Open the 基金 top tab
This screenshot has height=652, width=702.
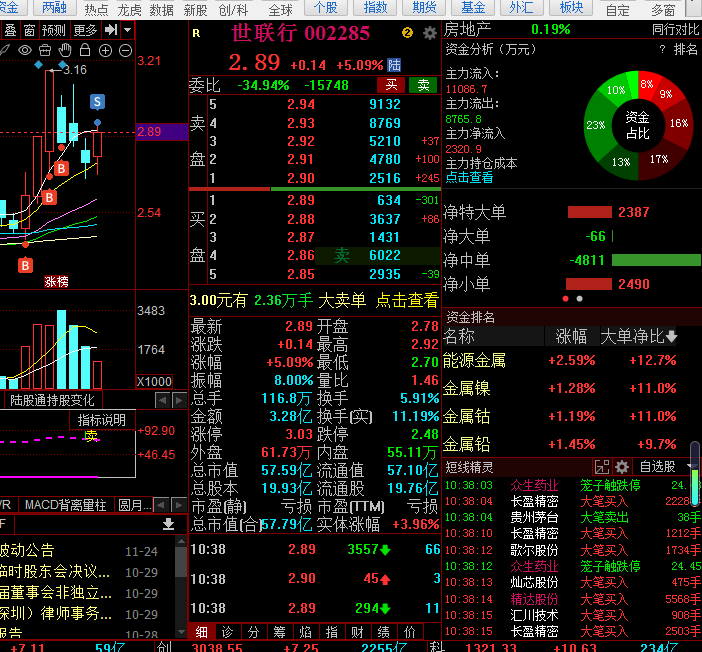pyautogui.click(x=473, y=8)
